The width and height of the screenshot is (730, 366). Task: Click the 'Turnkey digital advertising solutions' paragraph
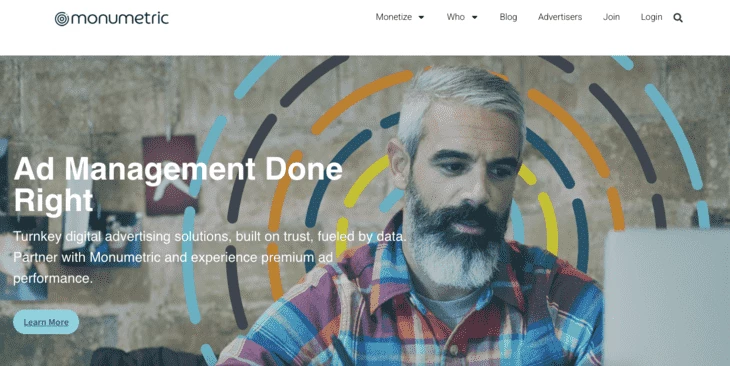pos(210,257)
